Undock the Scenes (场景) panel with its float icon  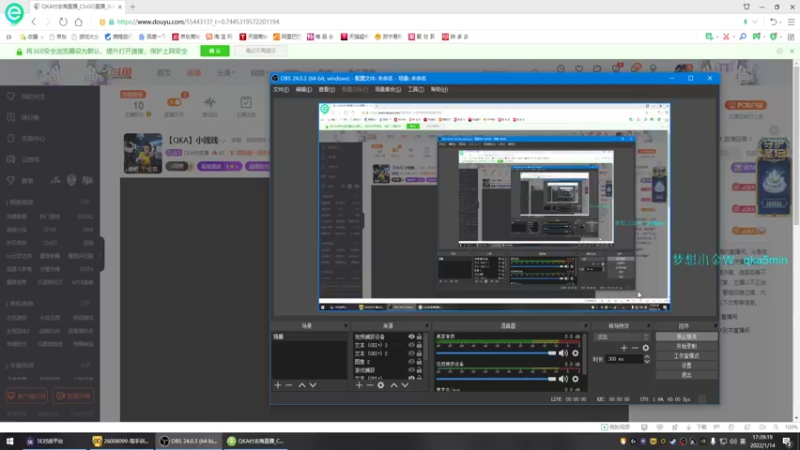(x=345, y=326)
